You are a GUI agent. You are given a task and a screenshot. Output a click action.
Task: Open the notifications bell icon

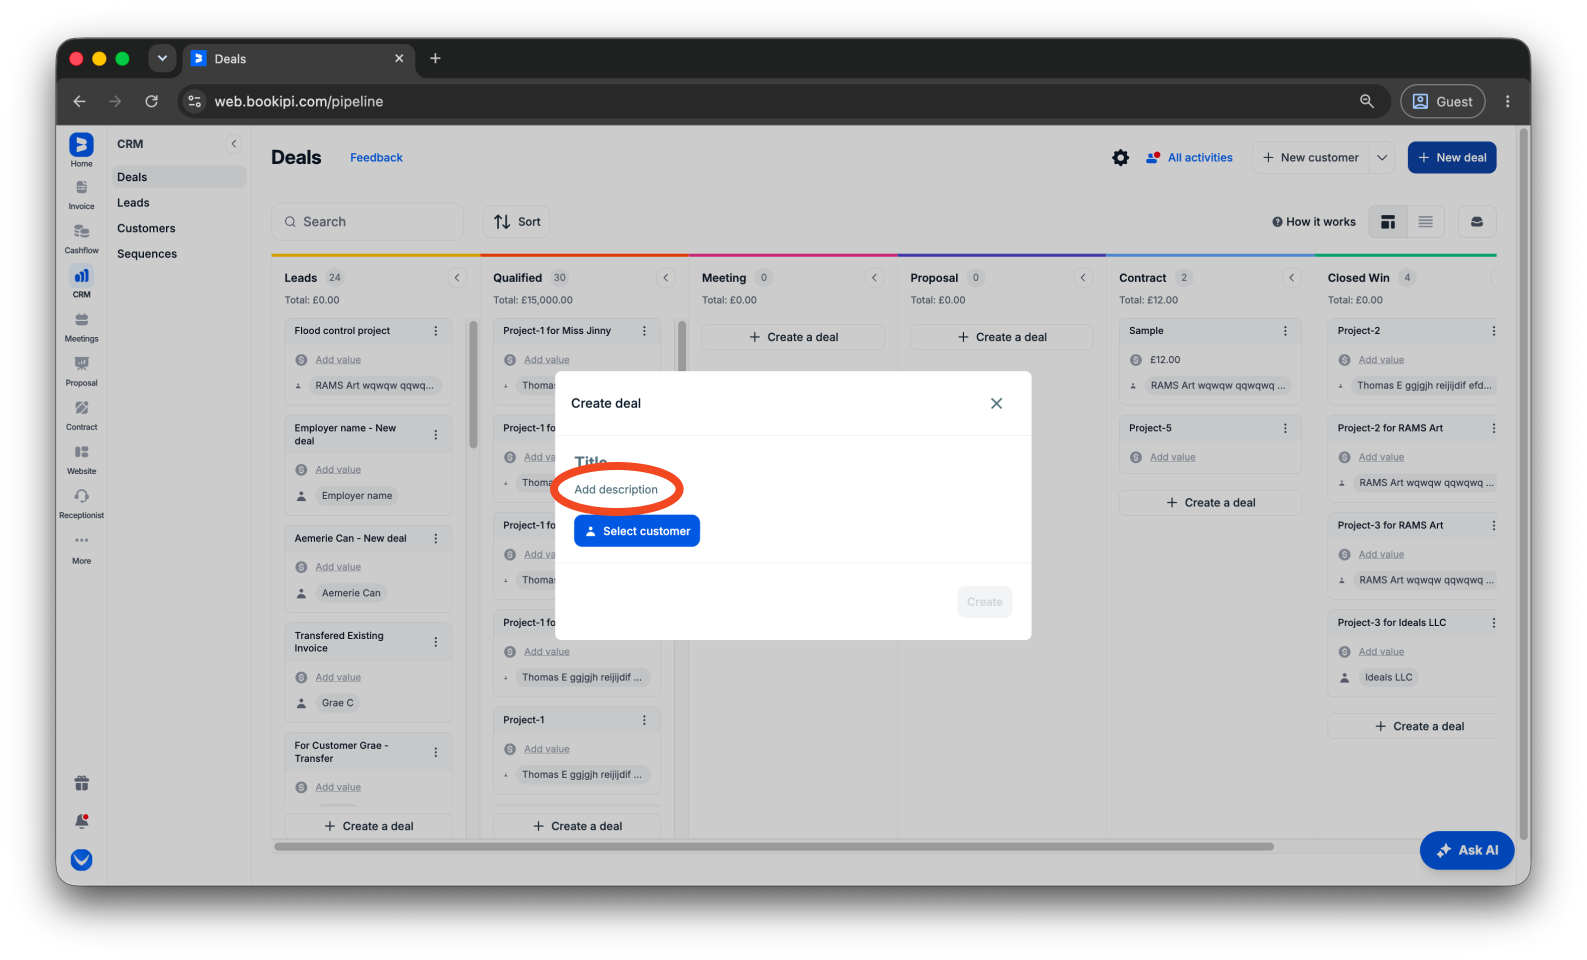point(81,821)
